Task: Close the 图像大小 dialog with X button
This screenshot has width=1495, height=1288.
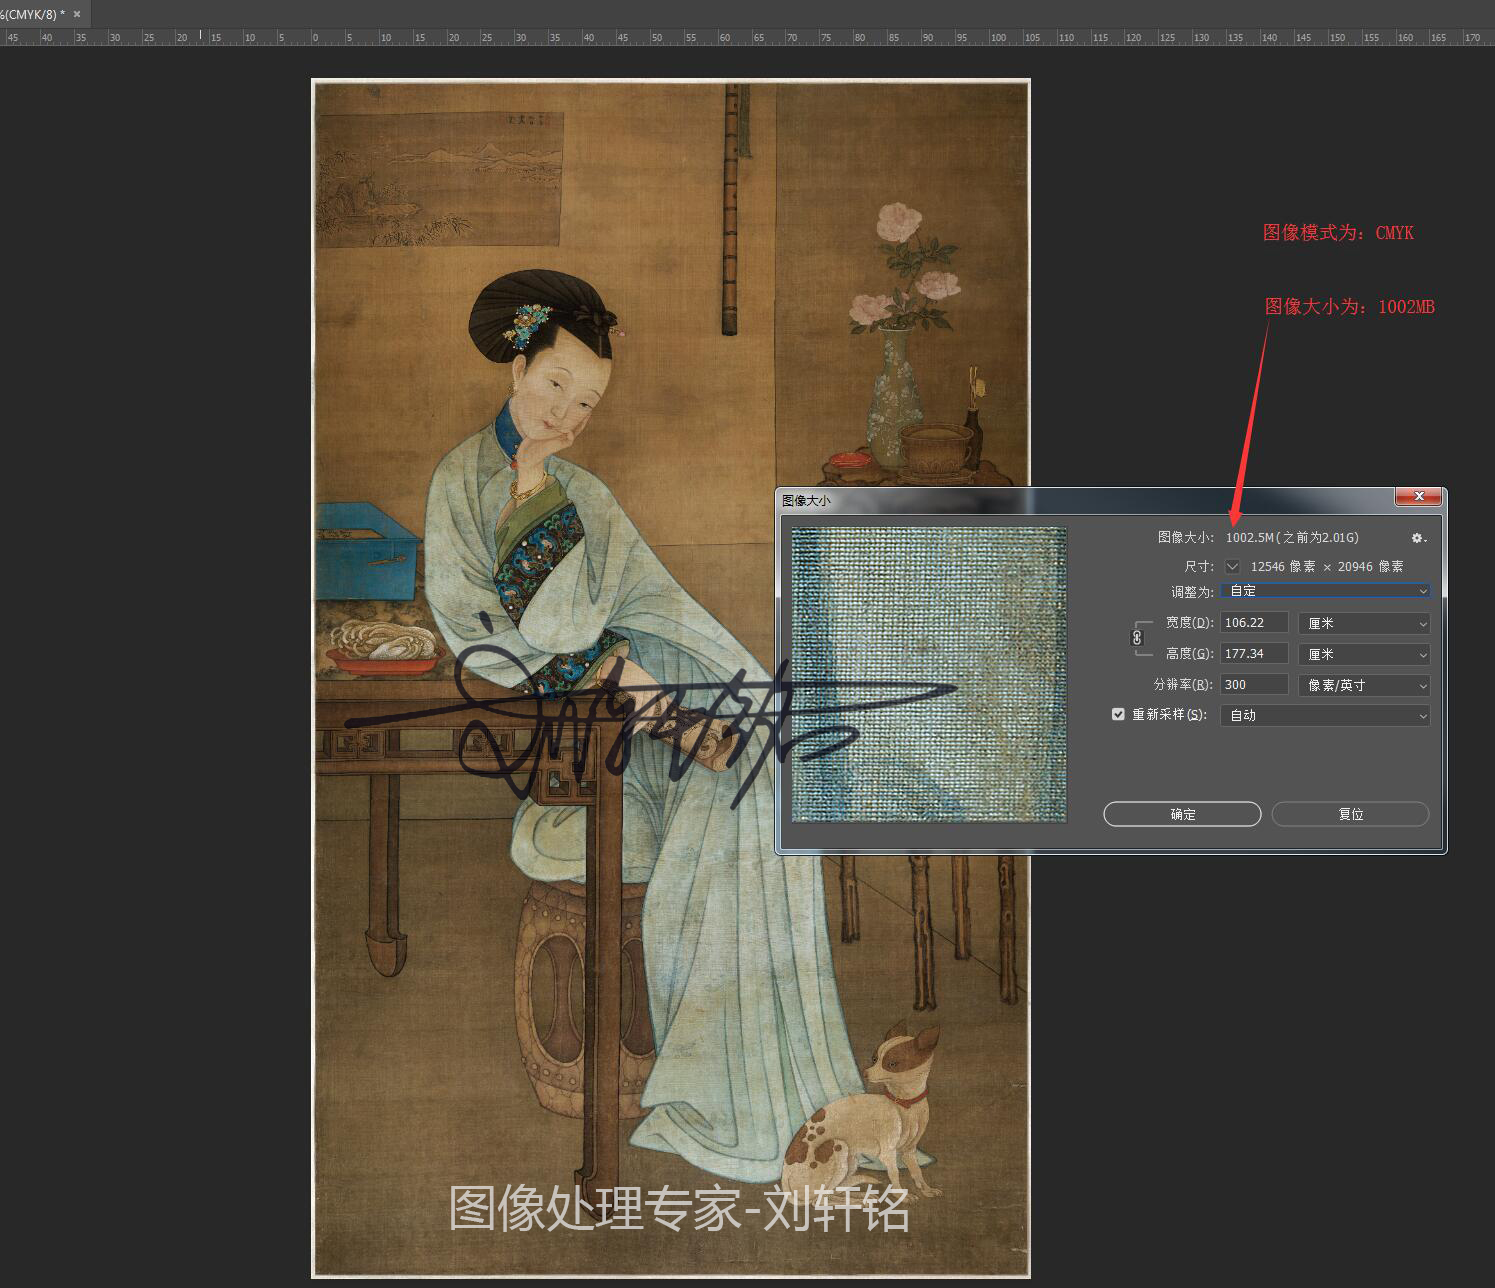Action: tap(1418, 496)
